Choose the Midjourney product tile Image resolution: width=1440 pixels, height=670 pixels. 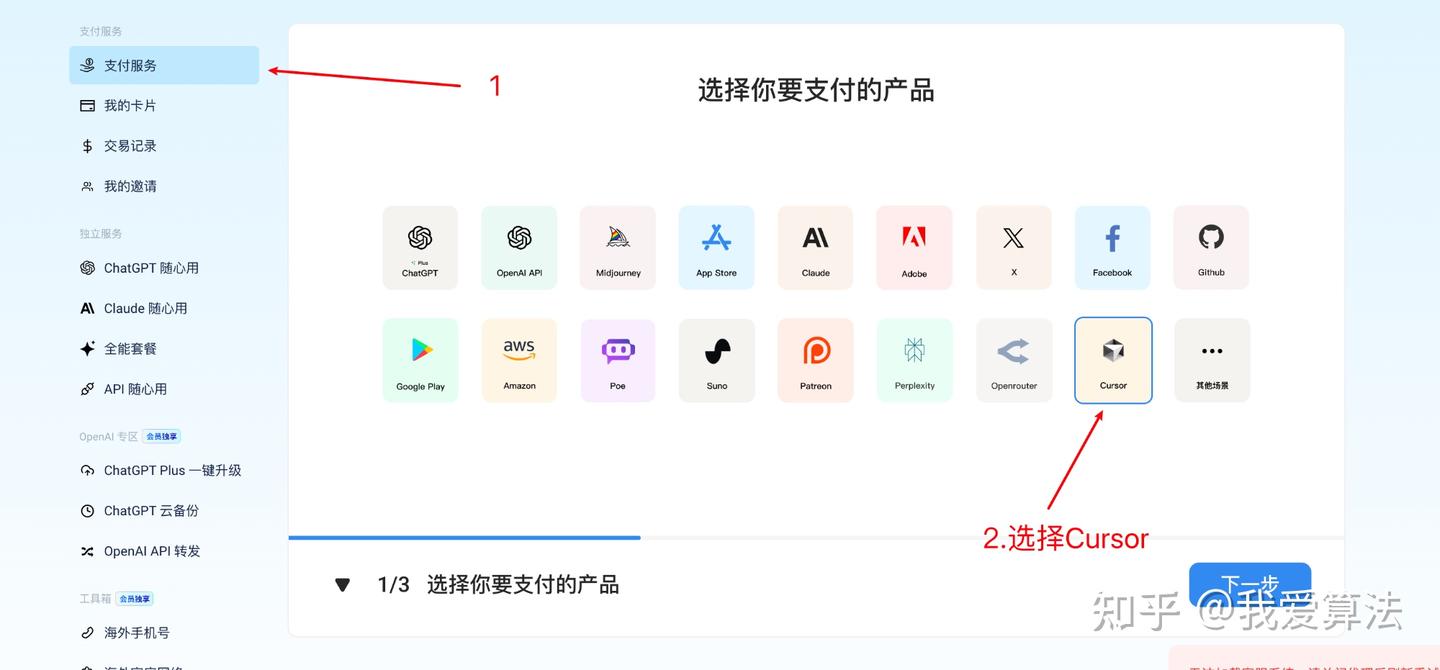point(618,248)
